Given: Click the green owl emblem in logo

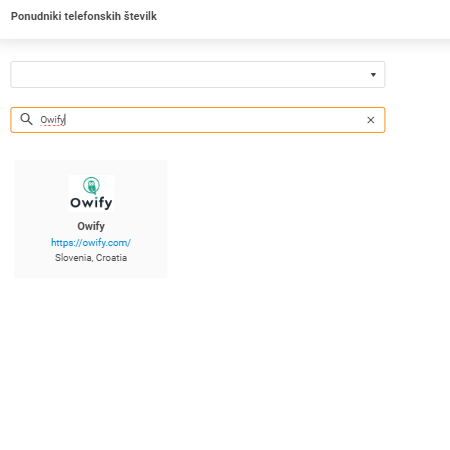Looking at the screenshot, I should tap(91, 185).
